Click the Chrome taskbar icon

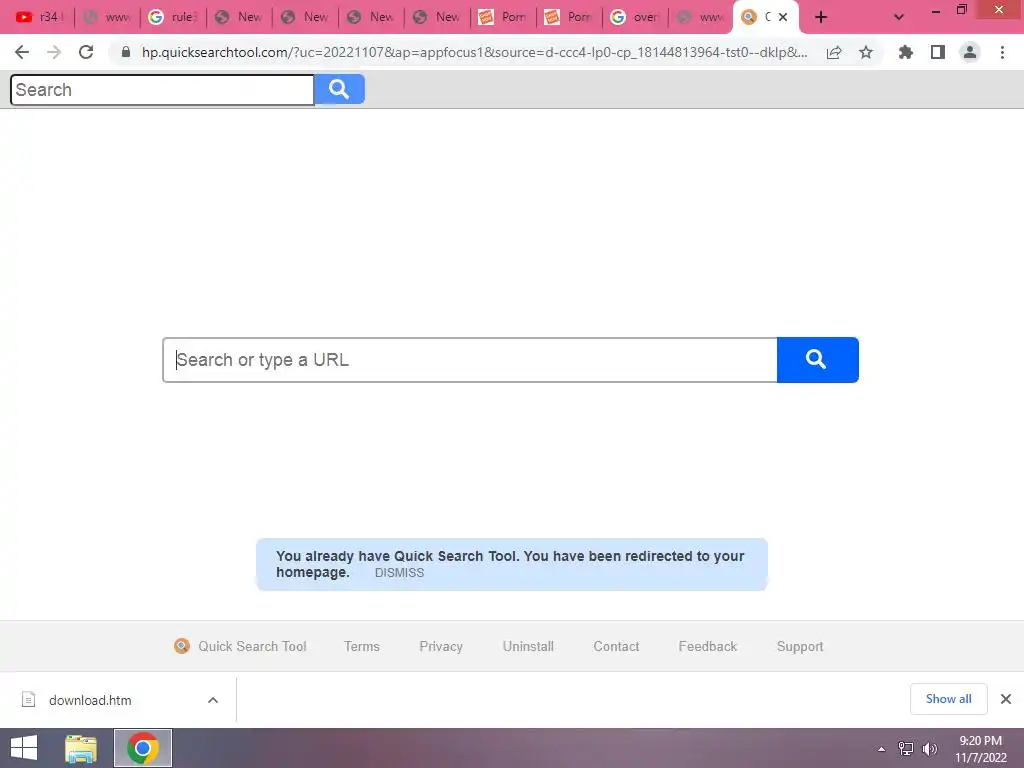tap(143, 748)
